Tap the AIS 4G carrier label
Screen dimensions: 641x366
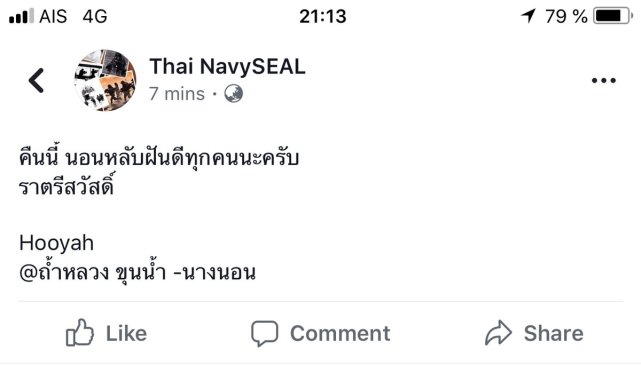(73, 16)
